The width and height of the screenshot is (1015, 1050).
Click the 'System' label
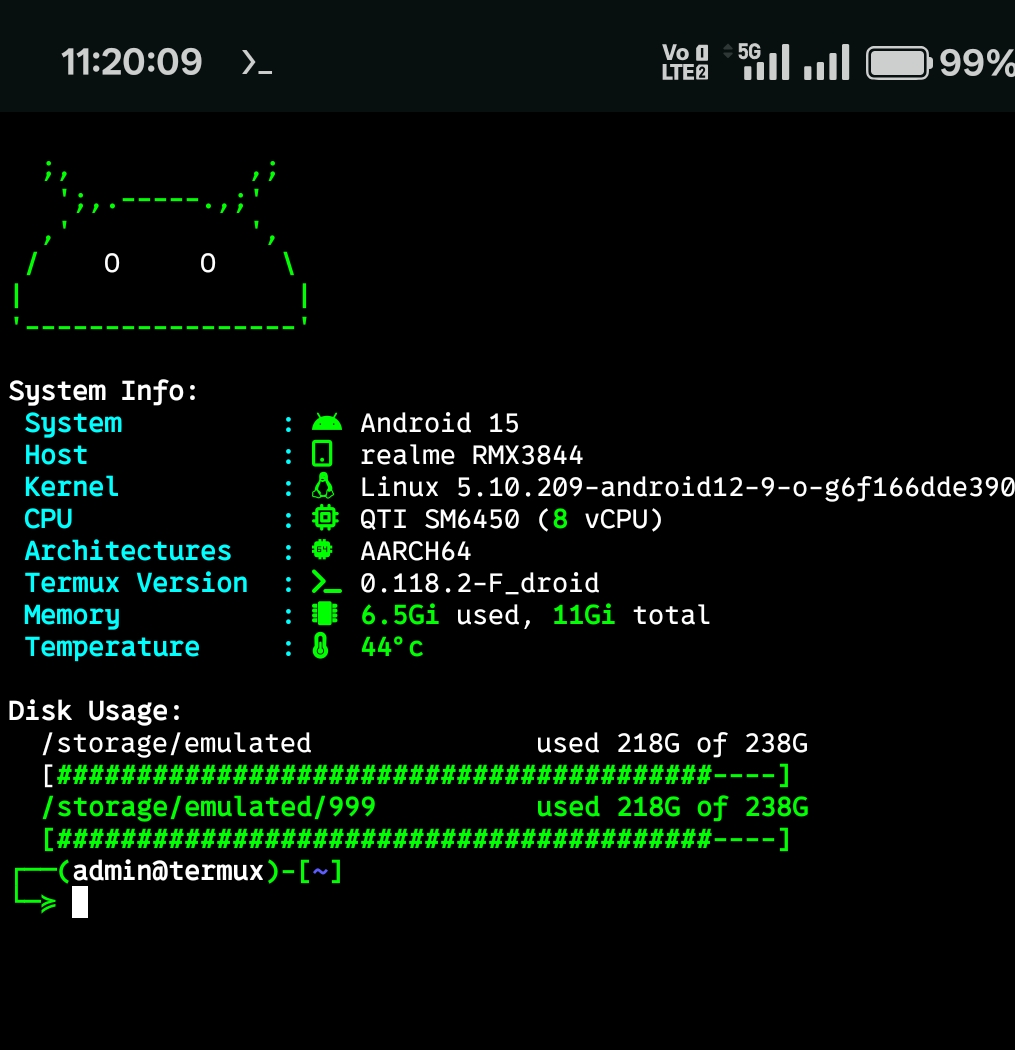click(x=74, y=423)
